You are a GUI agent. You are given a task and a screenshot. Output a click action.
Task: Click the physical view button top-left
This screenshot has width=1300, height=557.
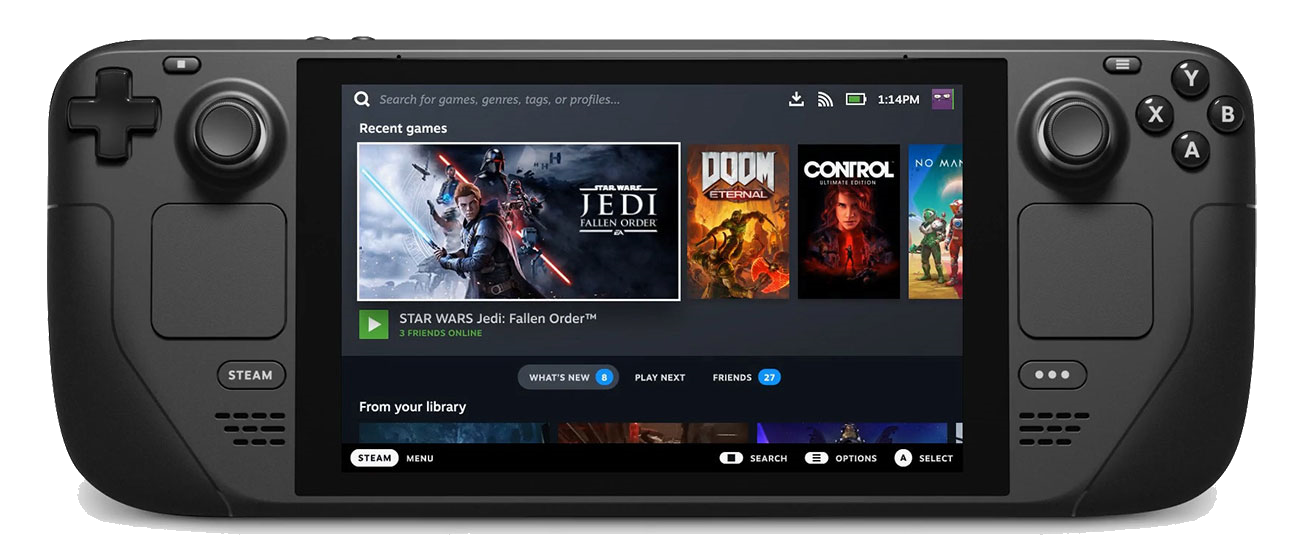pos(182,64)
